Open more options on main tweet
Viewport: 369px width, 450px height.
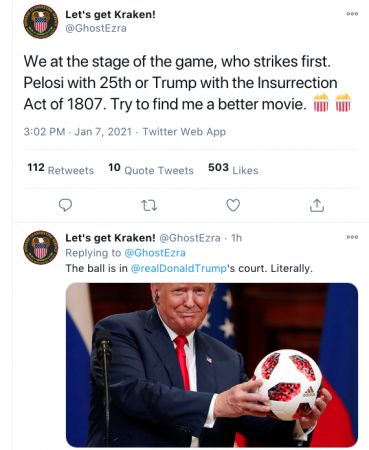point(352,14)
